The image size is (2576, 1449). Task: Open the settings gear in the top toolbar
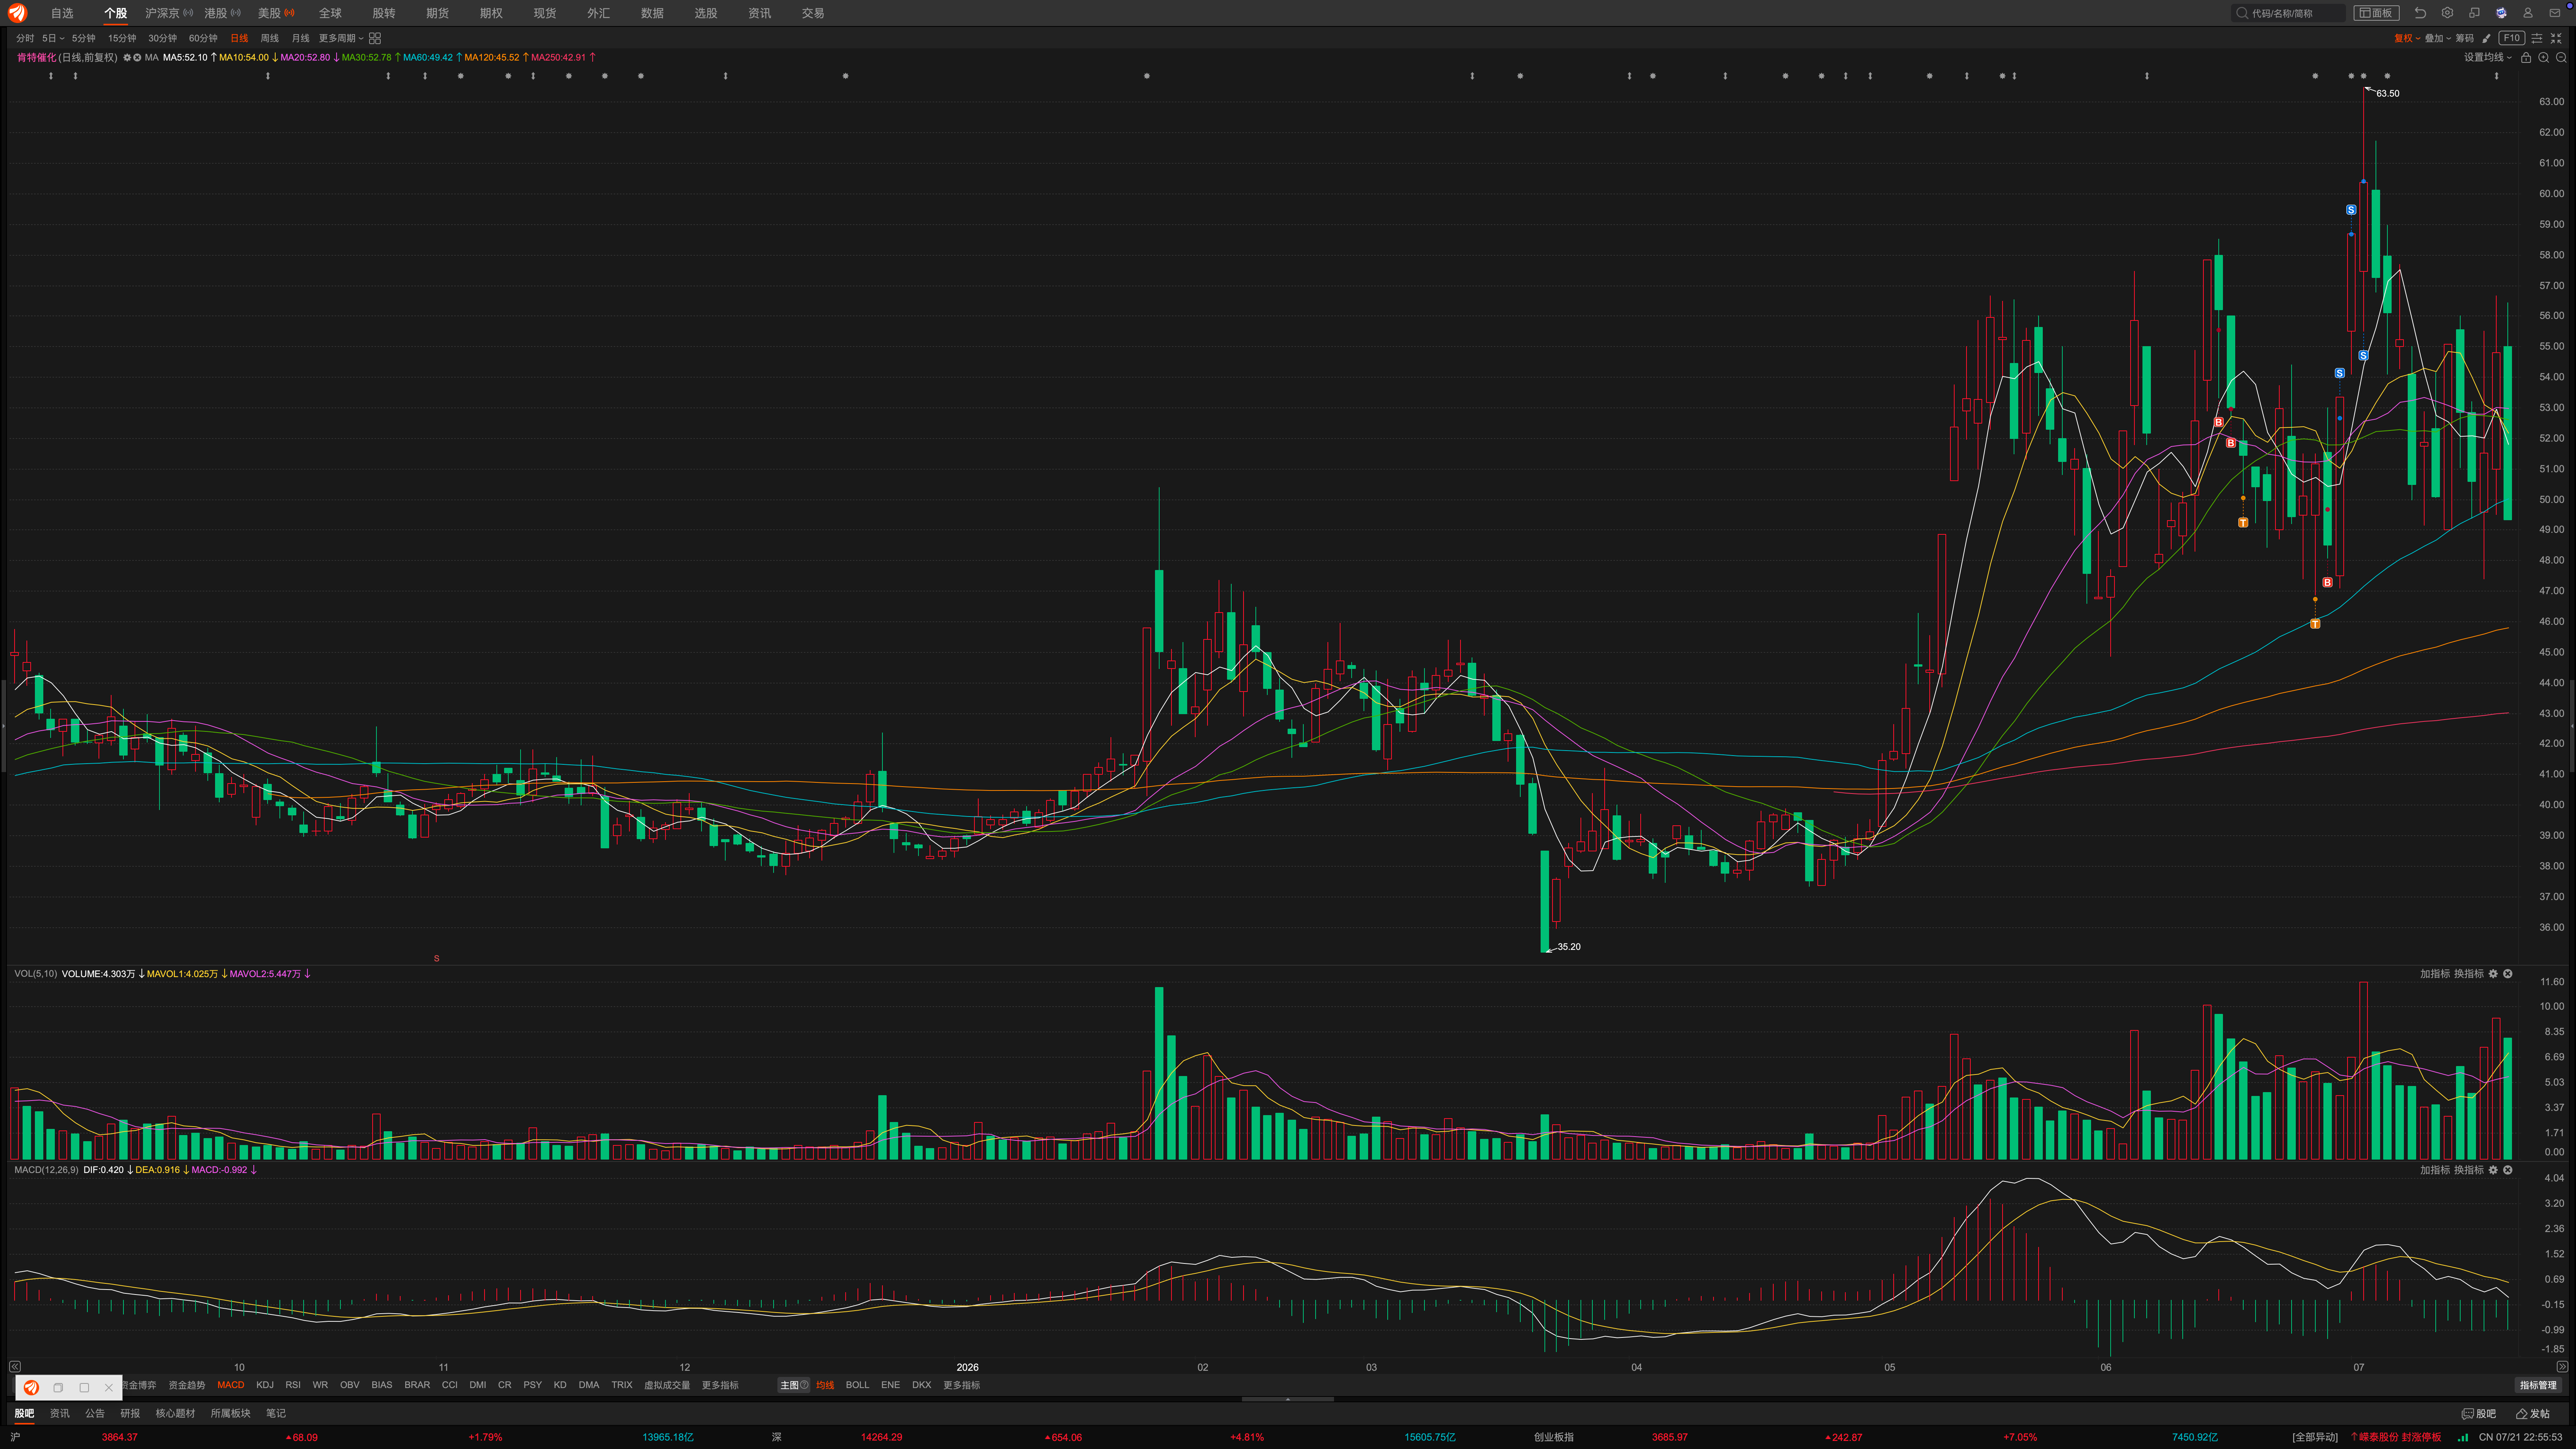(x=2447, y=13)
